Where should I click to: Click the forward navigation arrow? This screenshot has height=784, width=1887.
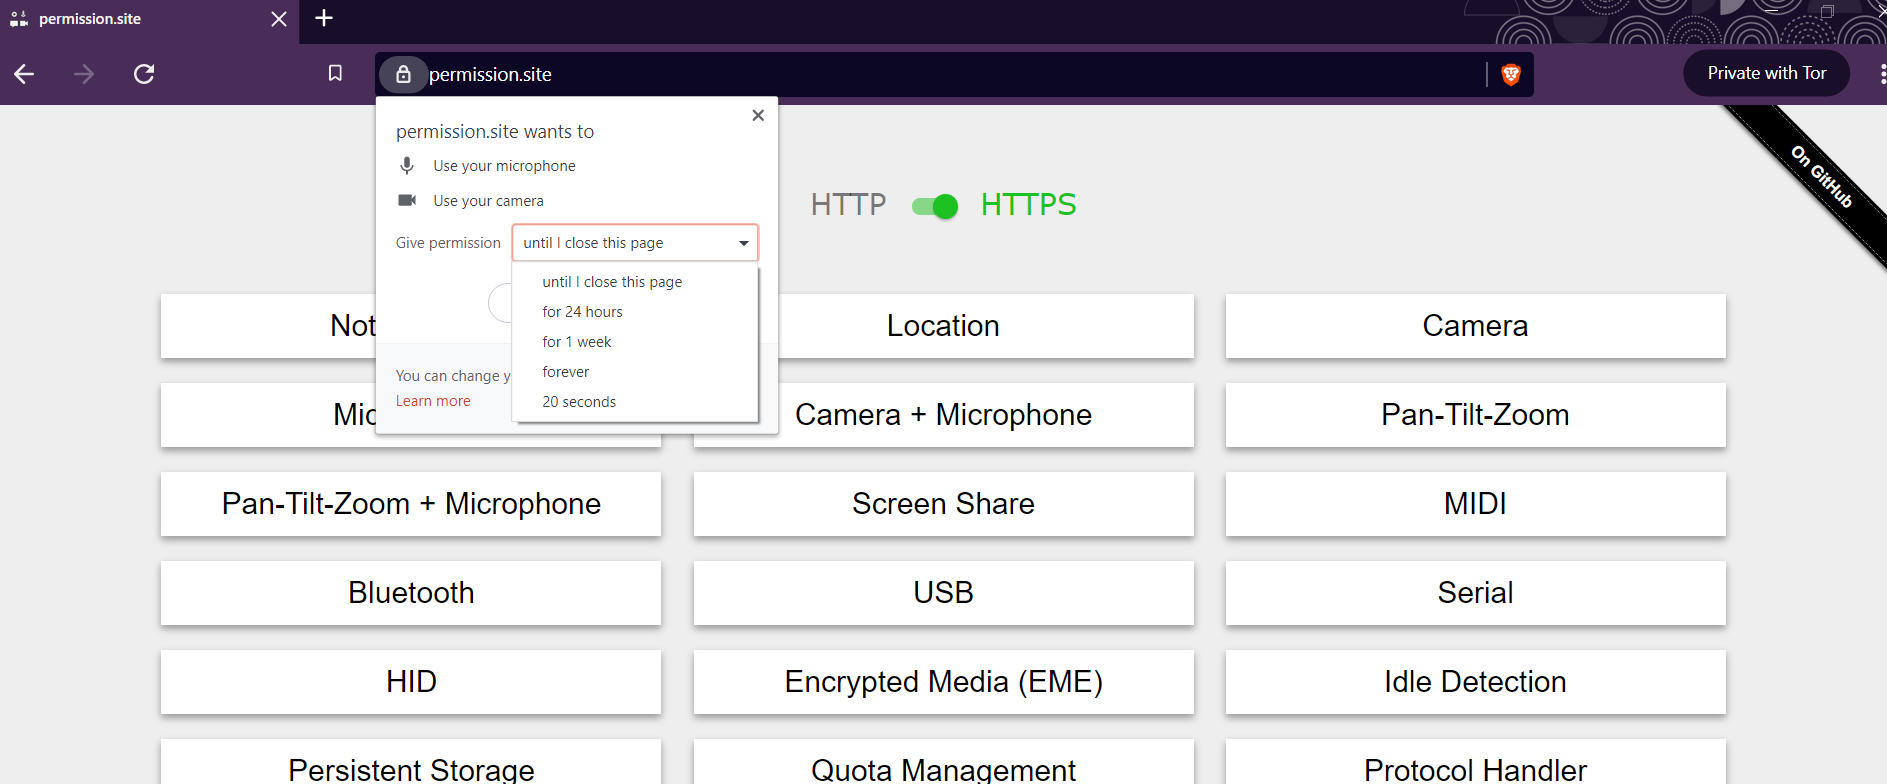click(x=84, y=74)
